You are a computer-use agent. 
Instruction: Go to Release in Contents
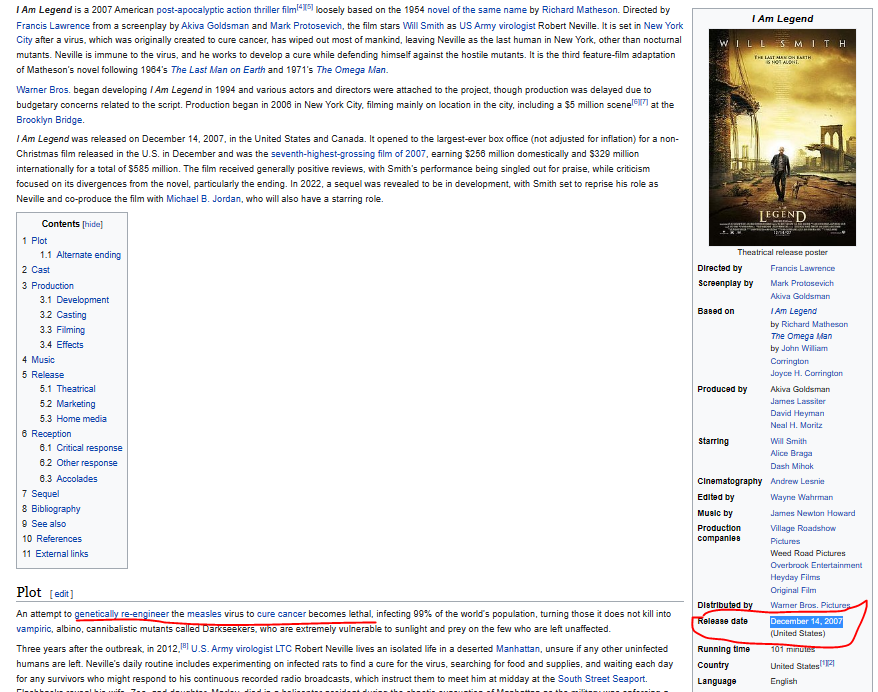(x=48, y=375)
